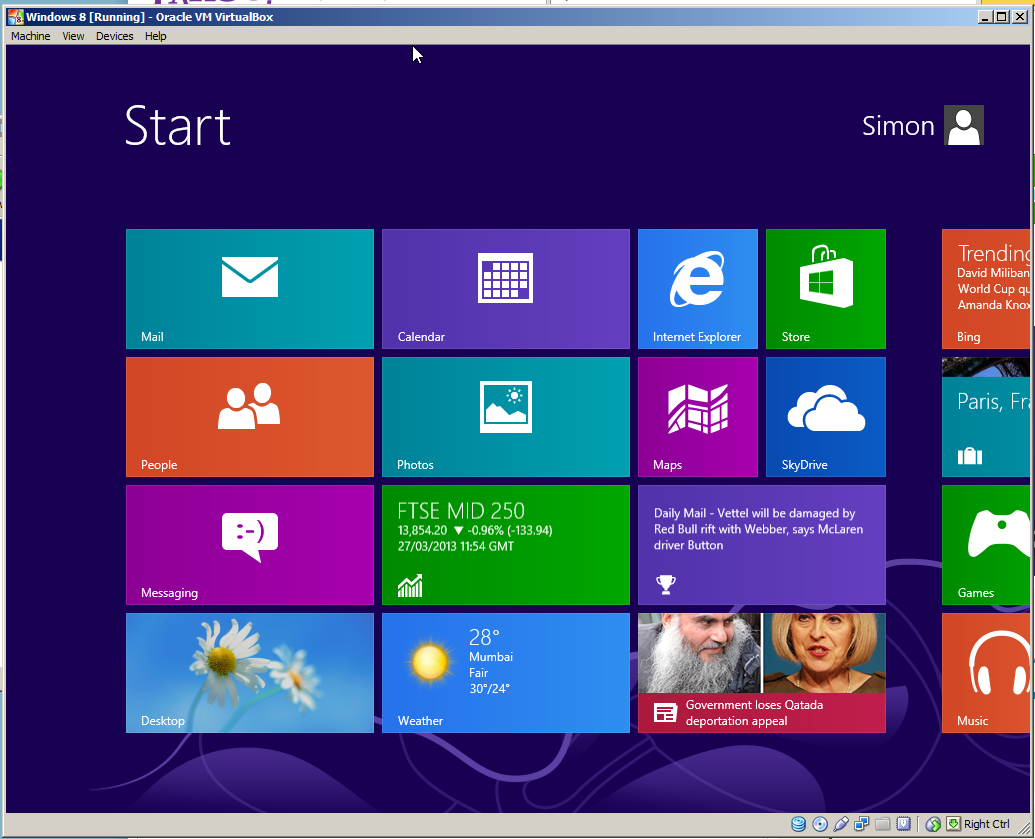Click the VirtualBox icon in title bar
This screenshot has width=1035, height=839.
tap(15, 17)
